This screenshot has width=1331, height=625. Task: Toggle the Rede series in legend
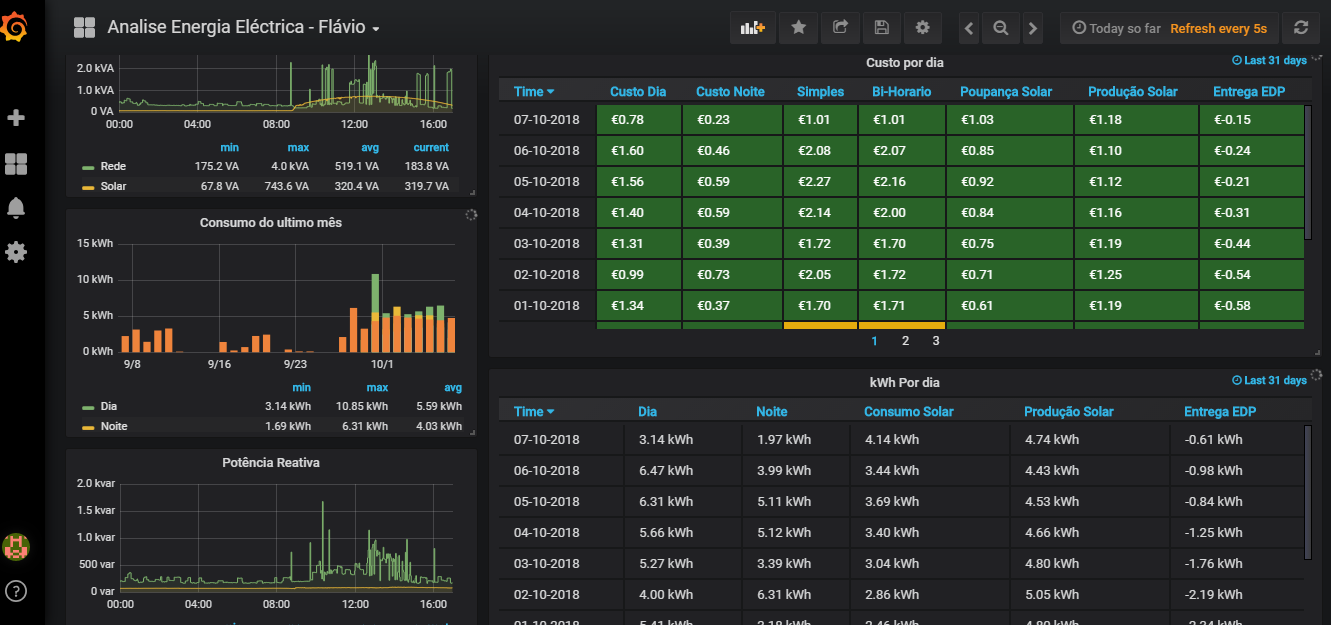[113, 166]
